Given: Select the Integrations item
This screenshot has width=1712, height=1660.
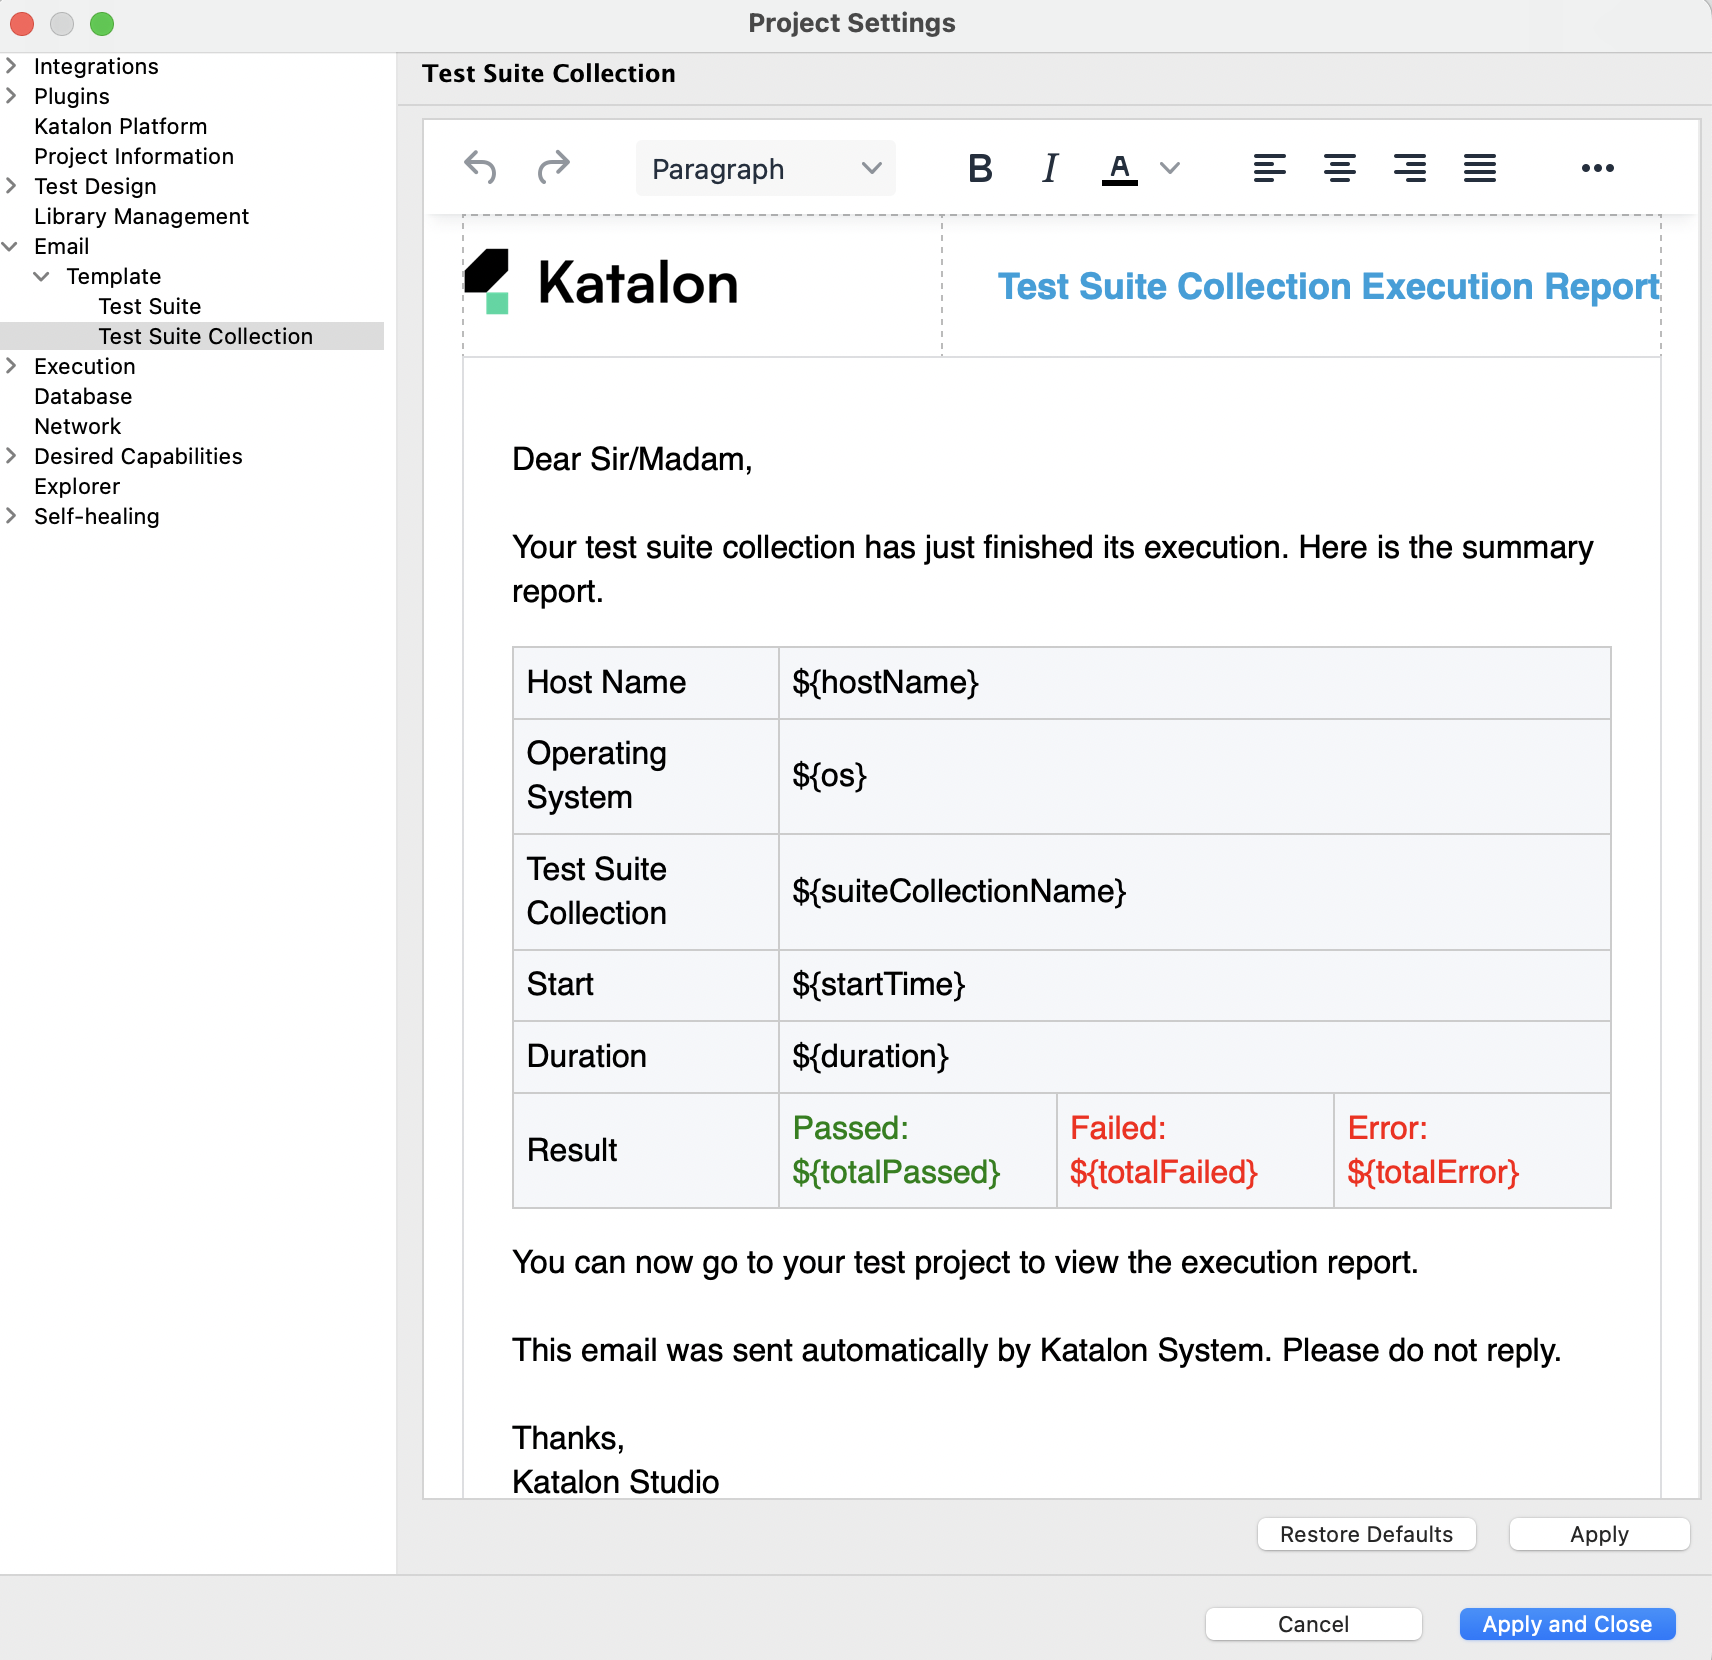Looking at the screenshot, I should pos(96,66).
